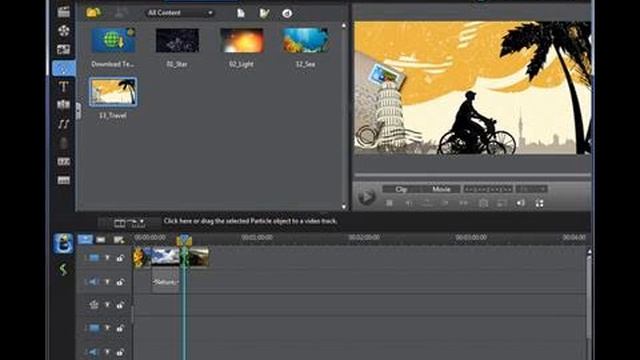Click the large Play button in preview
The height and width of the screenshot is (360, 640).
(x=366, y=197)
